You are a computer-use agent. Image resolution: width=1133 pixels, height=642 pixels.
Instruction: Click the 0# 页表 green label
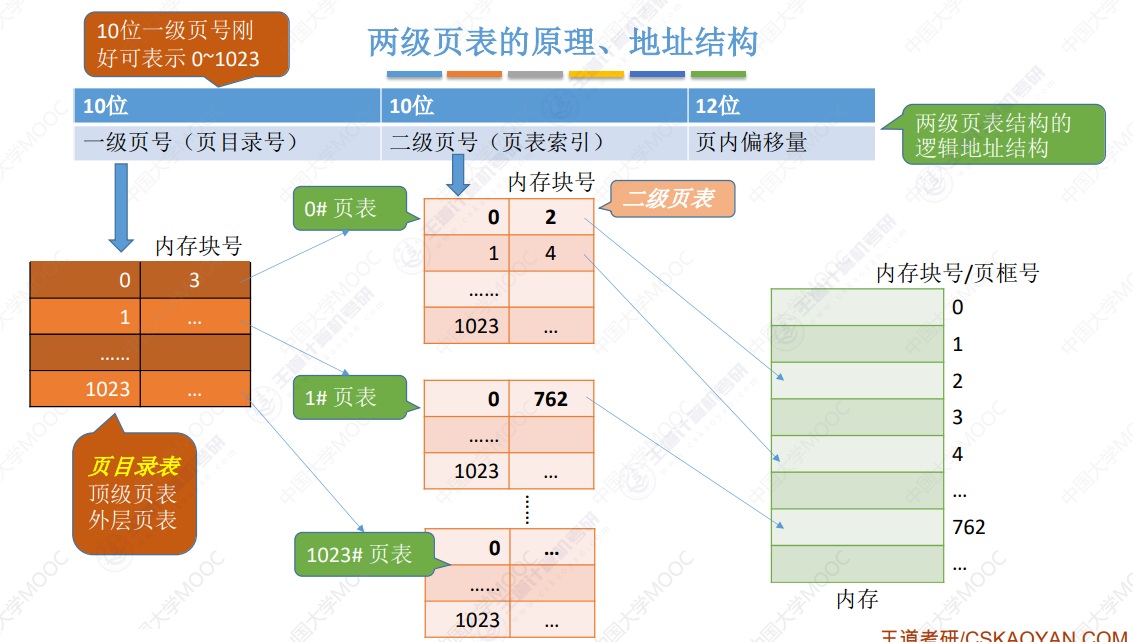tap(350, 208)
